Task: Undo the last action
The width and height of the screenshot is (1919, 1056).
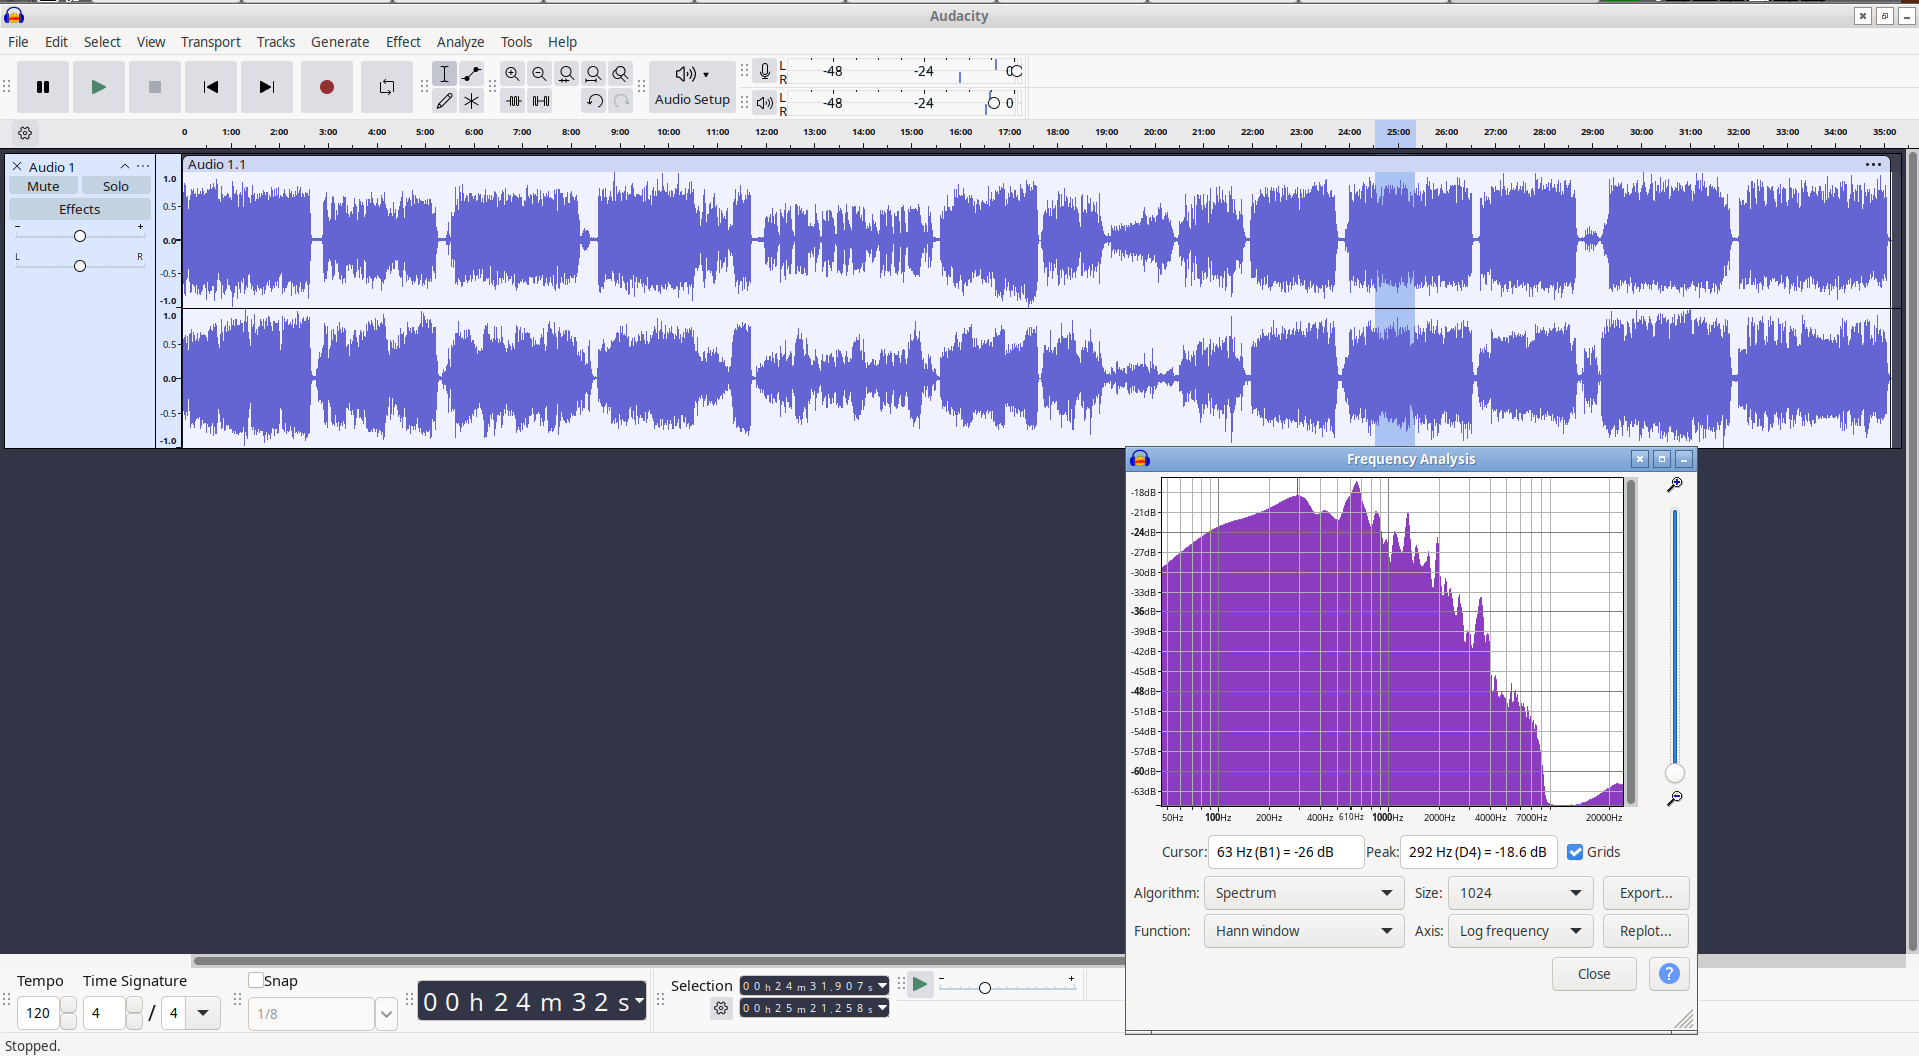Action: 594,101
